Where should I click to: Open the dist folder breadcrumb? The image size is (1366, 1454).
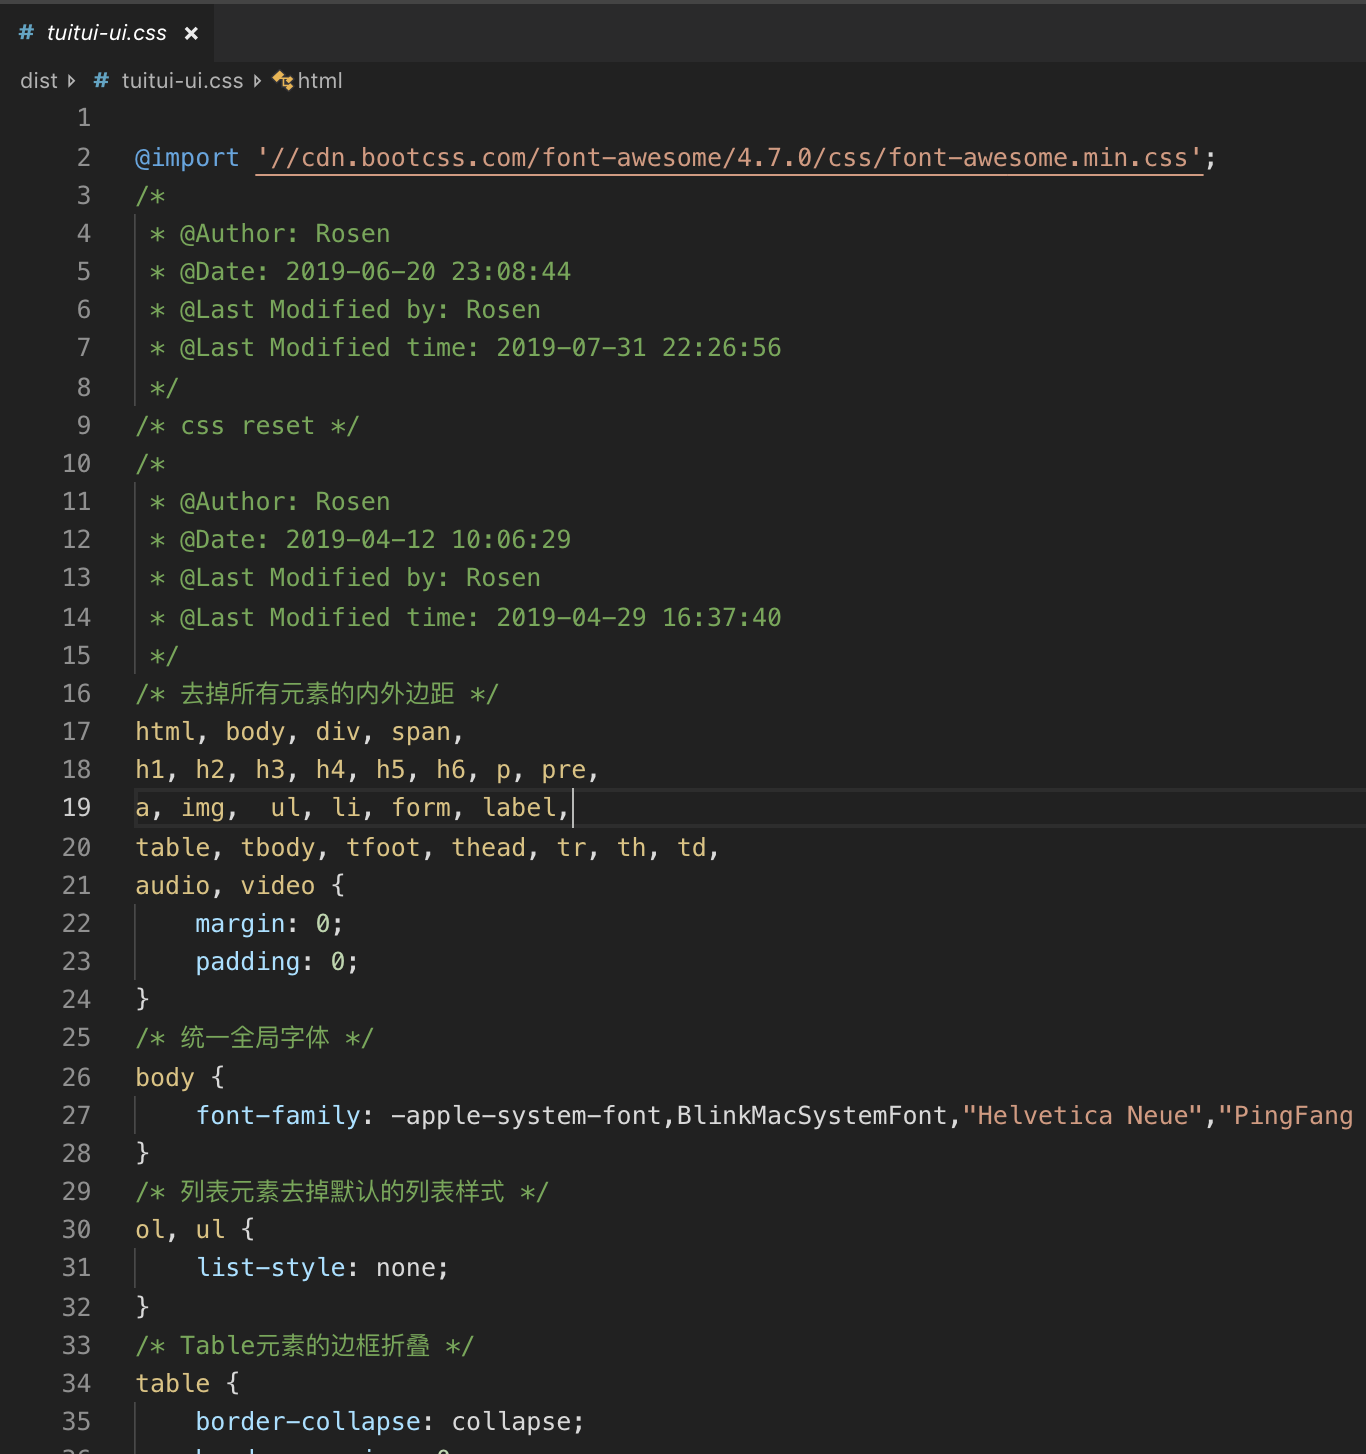[x=39, y=81]
